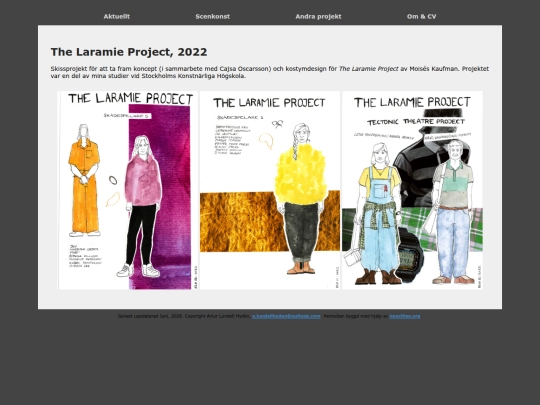Open the Om & CV page
540x405 pixels.
(x=422, y=17)
